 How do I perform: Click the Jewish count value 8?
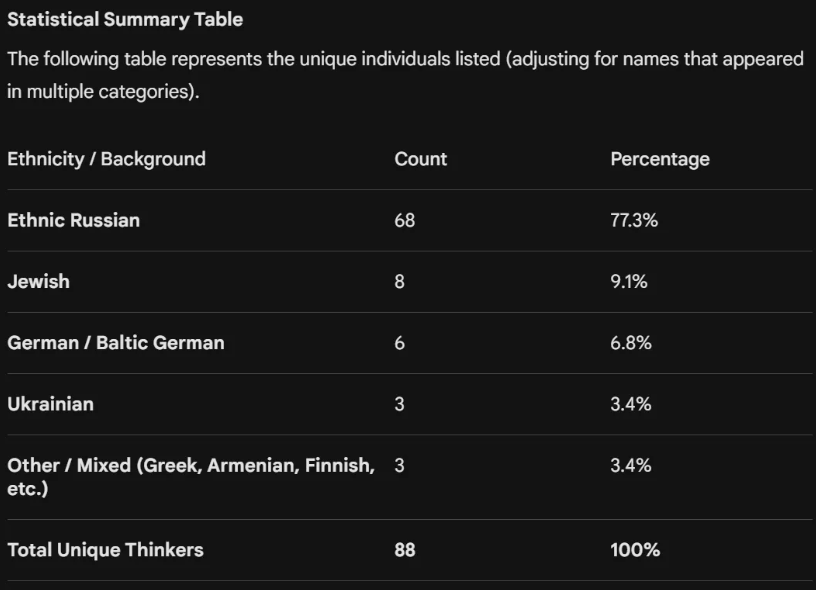(x=399, y=281)
